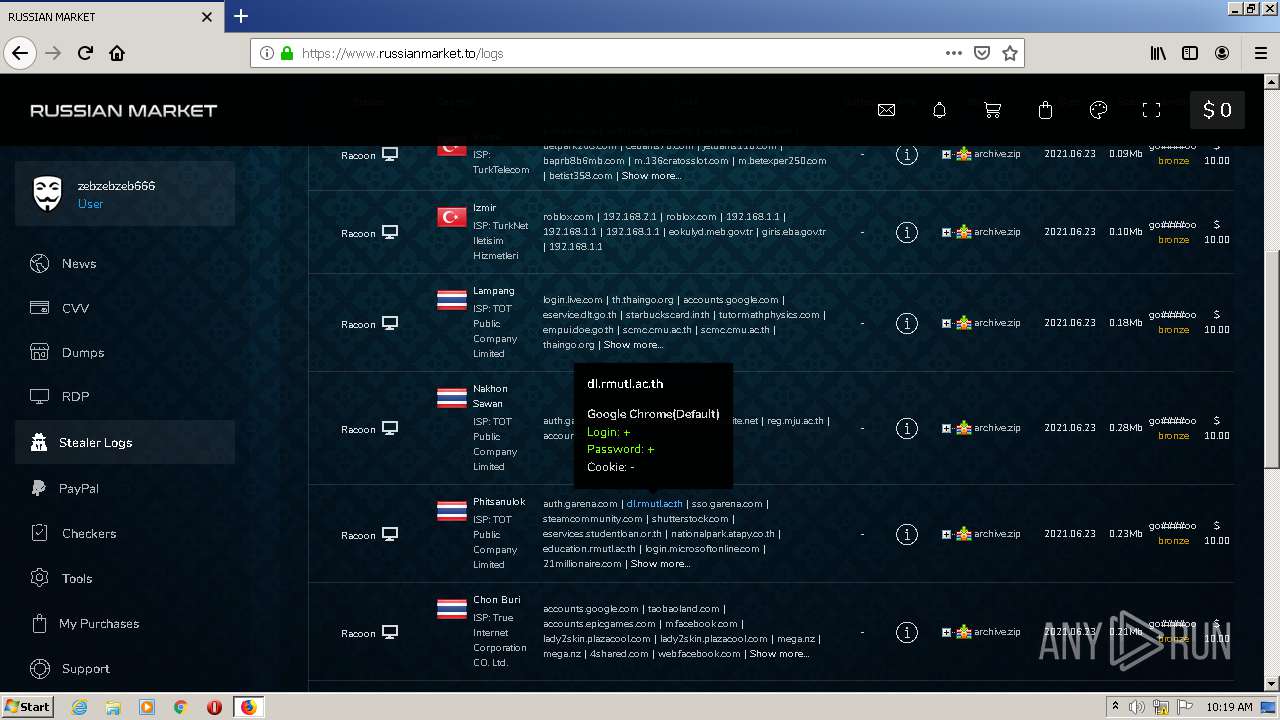The width and height of the screenshot is (1280, 720).
Task: Click the $ 0 balance button
Action: 1217,110
